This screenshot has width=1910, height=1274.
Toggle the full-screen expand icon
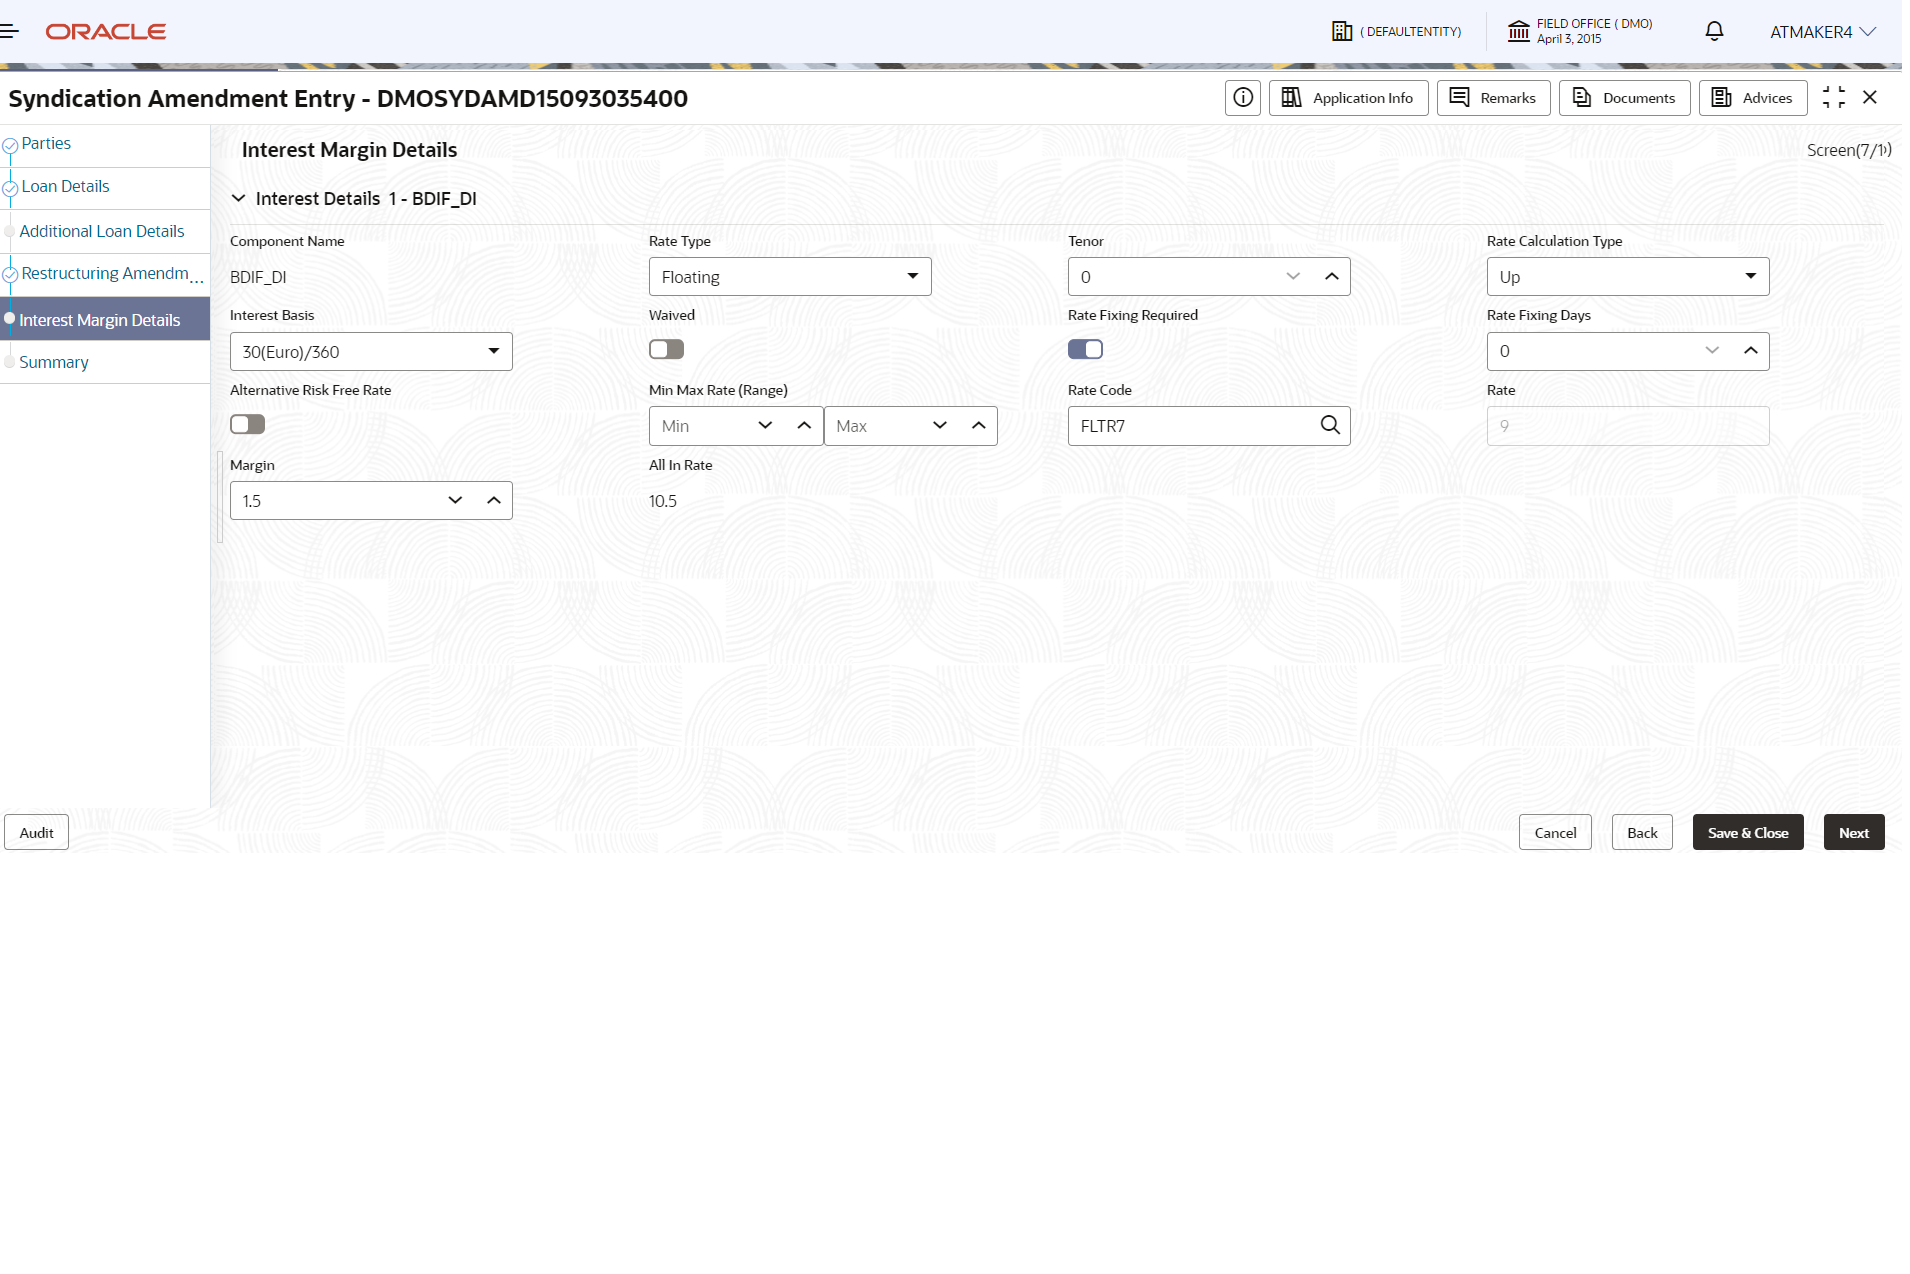(1834, 97)
